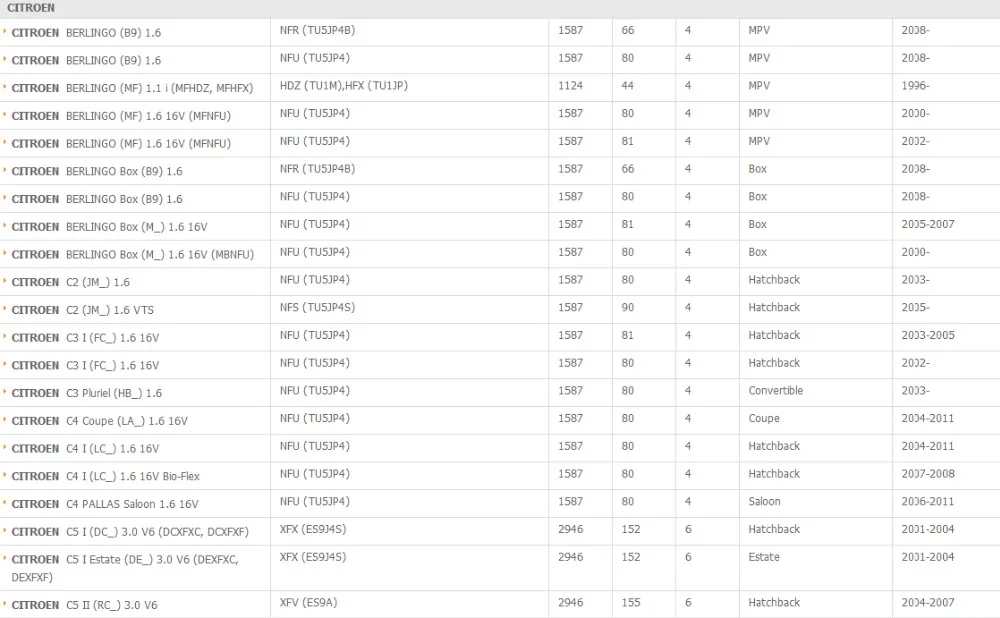This screenshot has width=1000, height=618.
Task: Click the arrow bullet beside C5 II (RC_) 3.0 V6
Action: coord(4,603)
